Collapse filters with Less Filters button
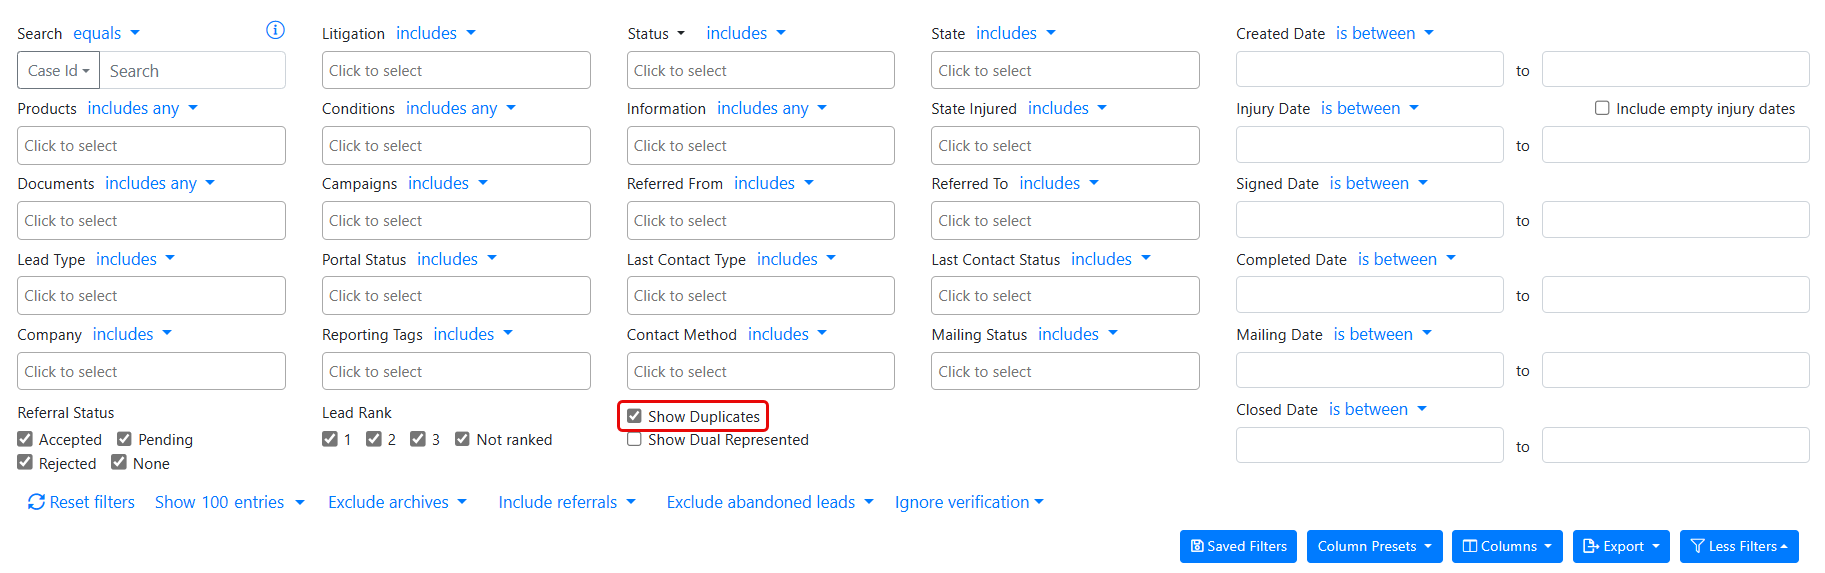The image size is (1825, 573). pyautogui.click(x=1738, y=546)
